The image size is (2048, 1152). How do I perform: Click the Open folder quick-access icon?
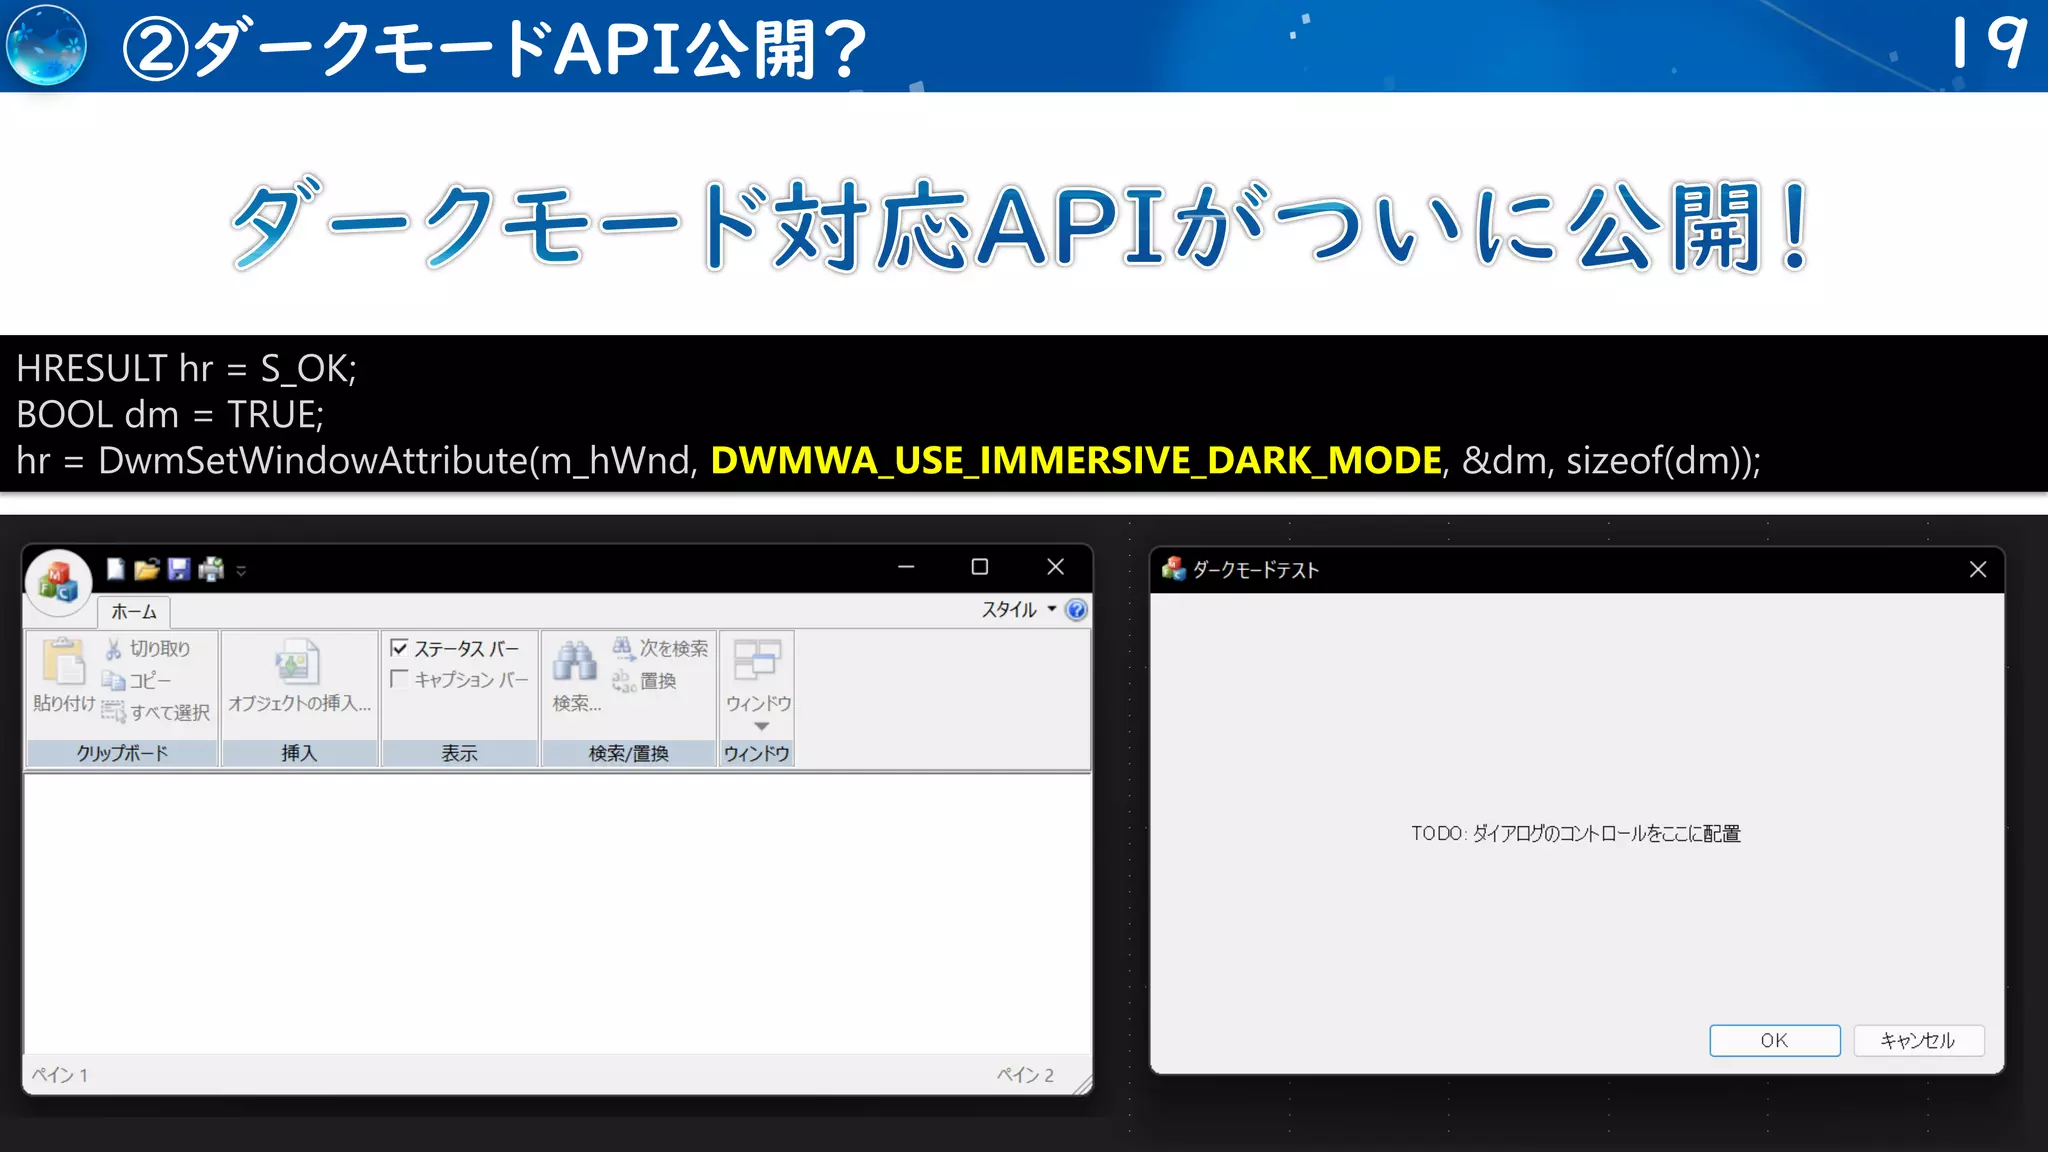[x=147, y=569]
